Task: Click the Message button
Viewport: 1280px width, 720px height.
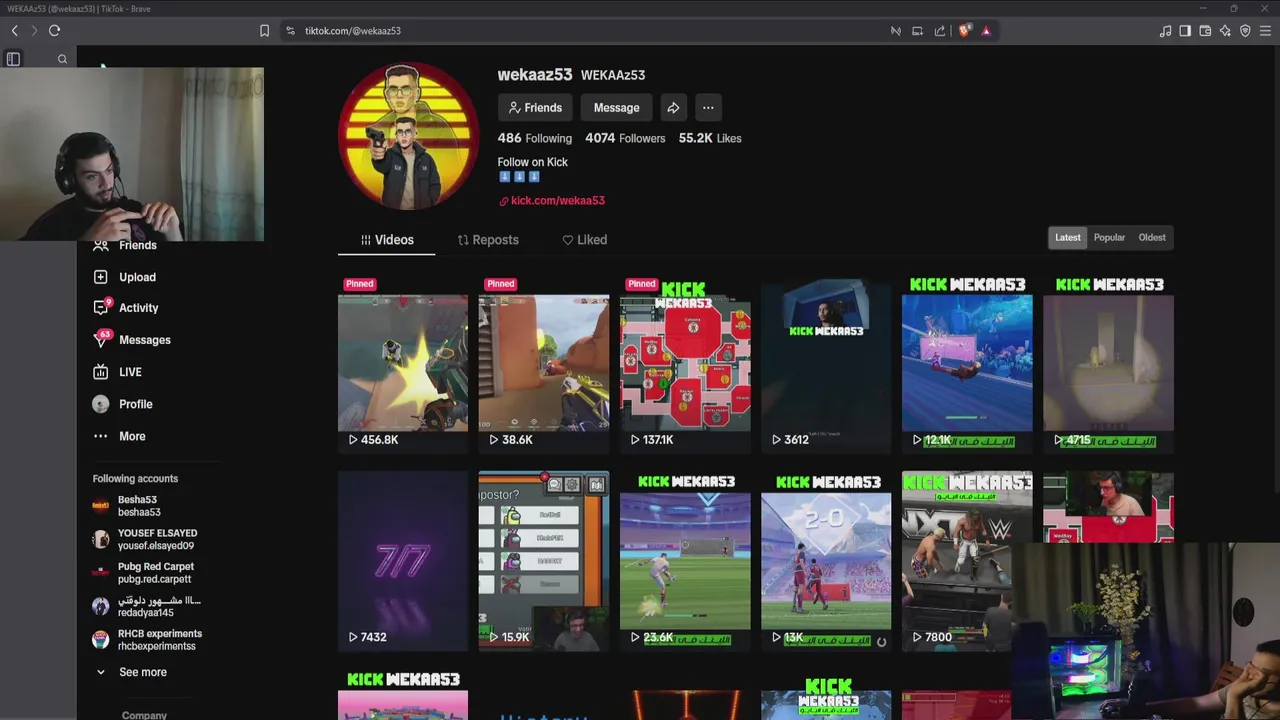Action: [616, 108]
